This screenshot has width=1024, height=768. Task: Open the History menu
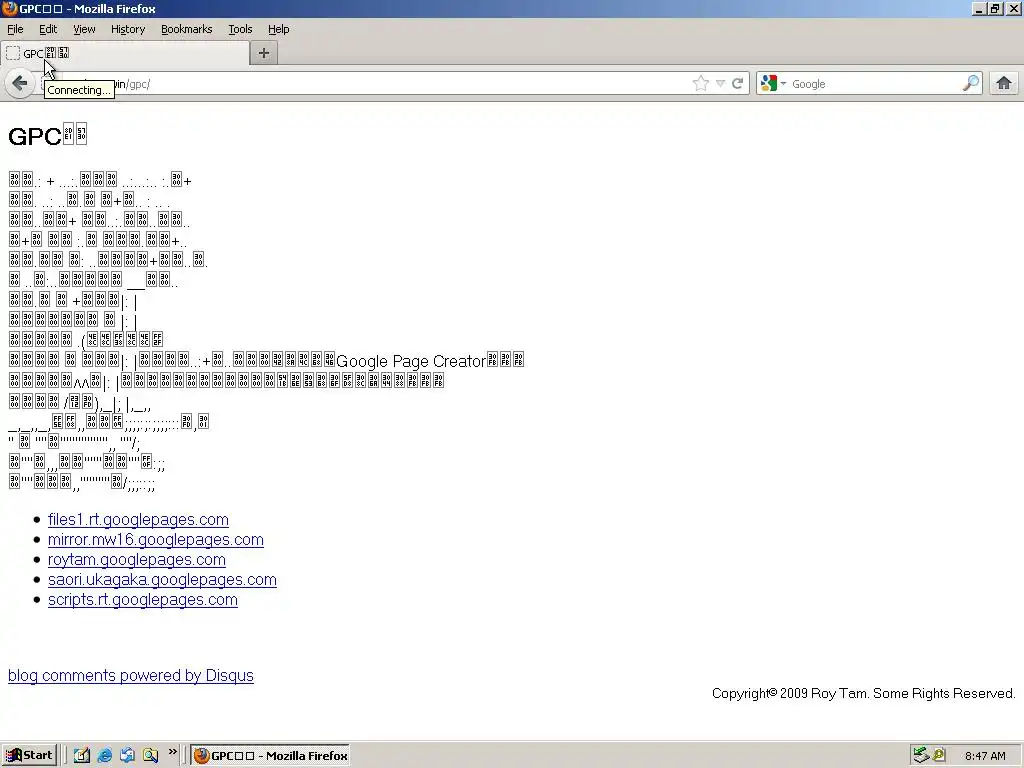128,29
